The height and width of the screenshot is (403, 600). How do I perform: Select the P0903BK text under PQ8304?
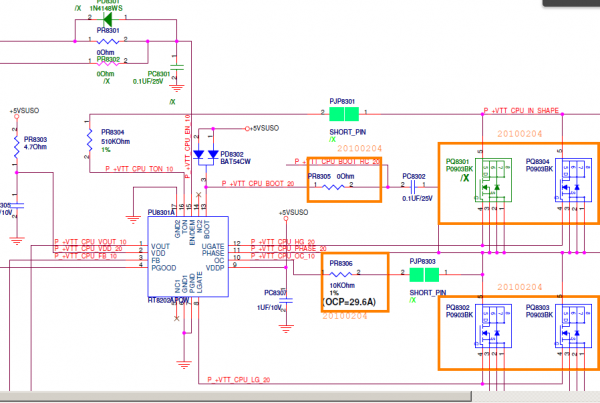click(539, 169)
